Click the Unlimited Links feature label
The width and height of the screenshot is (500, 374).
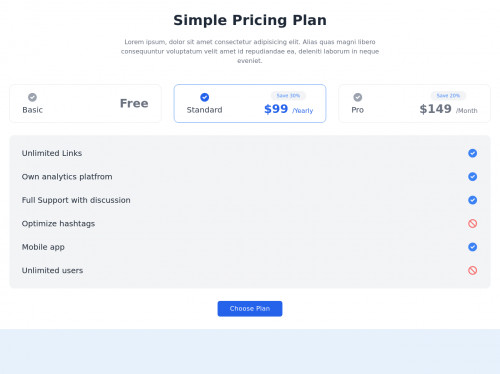[52, 153]
